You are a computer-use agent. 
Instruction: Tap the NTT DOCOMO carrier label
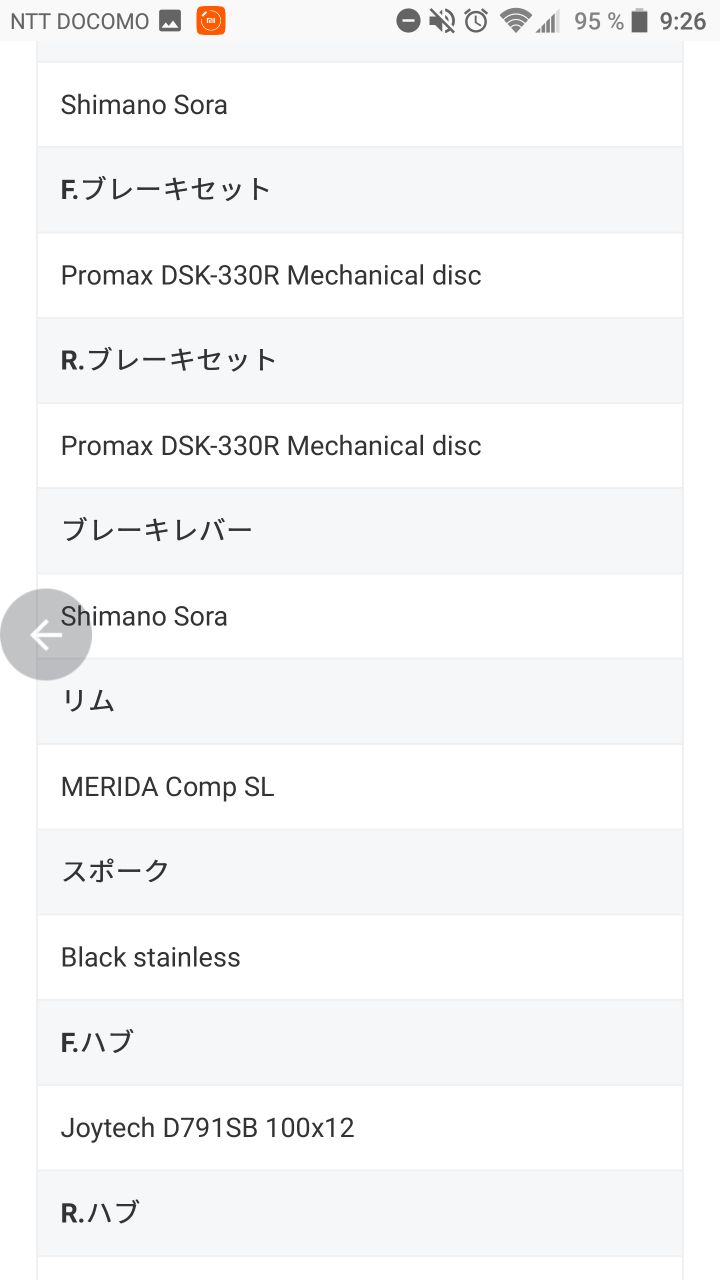(79, 21)
